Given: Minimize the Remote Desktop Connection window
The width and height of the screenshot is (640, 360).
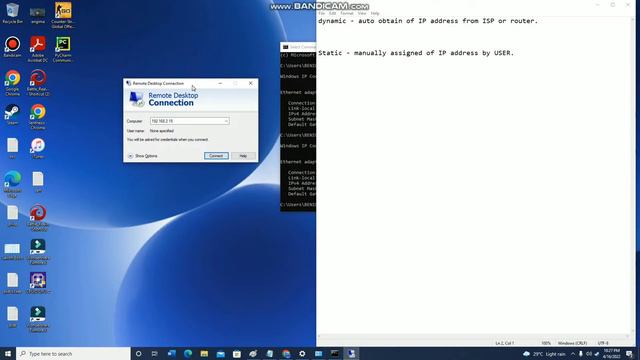Looking at the screenshot, I should 220,83.
